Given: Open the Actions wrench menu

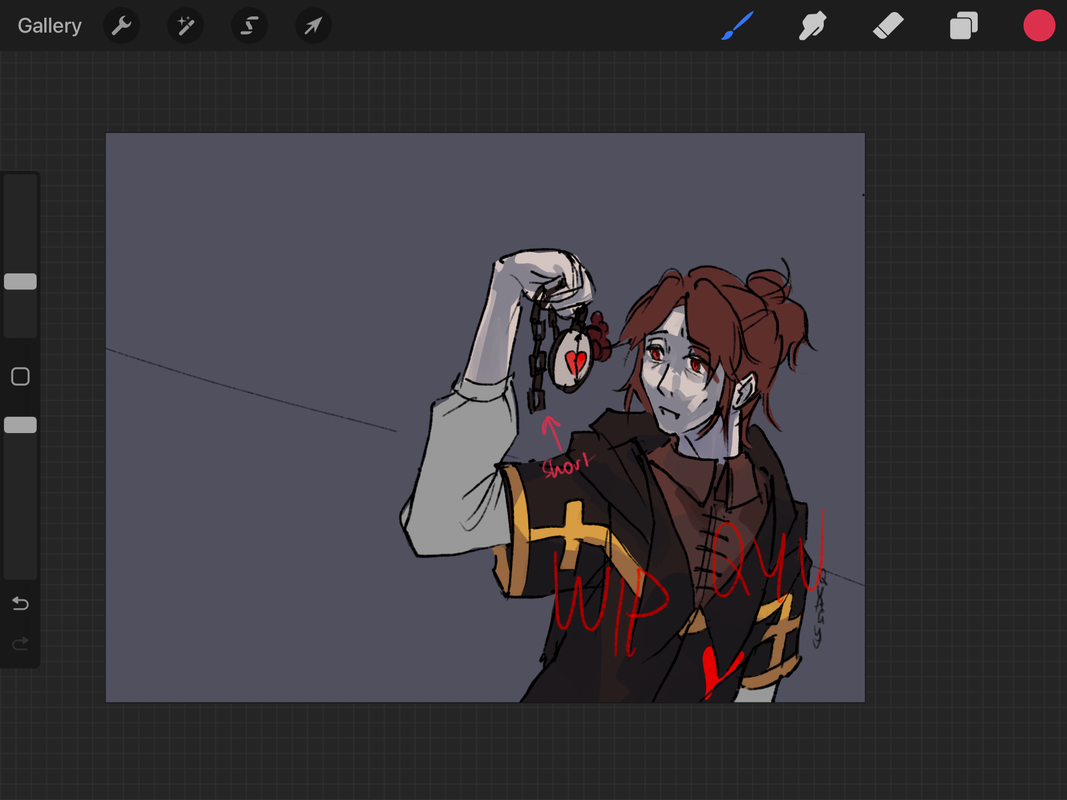Looking at the screenshot, I should (x=122, y=26).
